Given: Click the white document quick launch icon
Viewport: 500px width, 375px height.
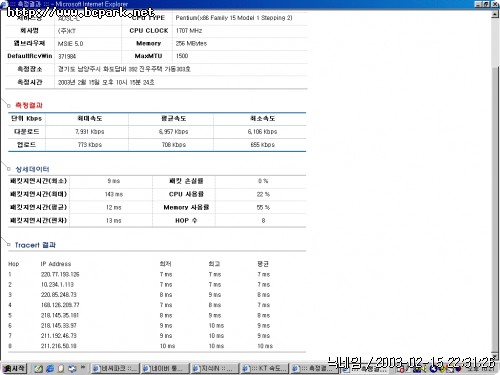Looking at the screenshot, I should (x=61, y=368).
